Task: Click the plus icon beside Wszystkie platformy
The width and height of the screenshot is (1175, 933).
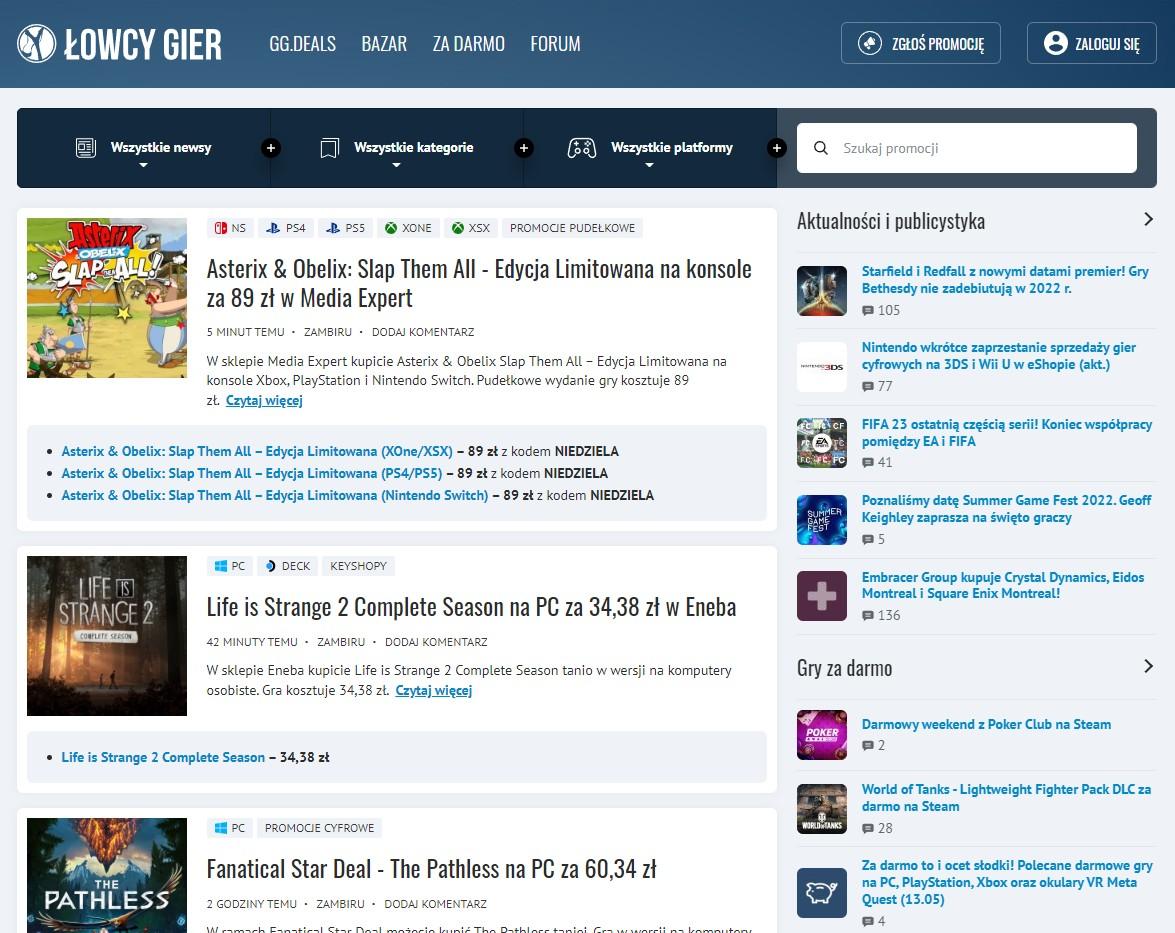Action: point(776,148)
